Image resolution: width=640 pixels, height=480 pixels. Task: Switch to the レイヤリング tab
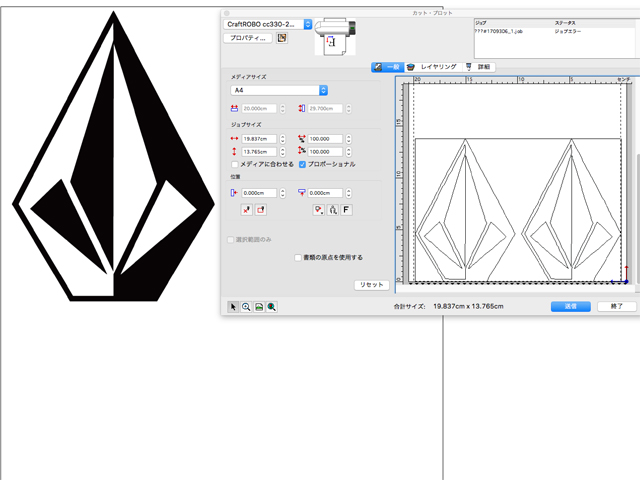pos(433,67)
